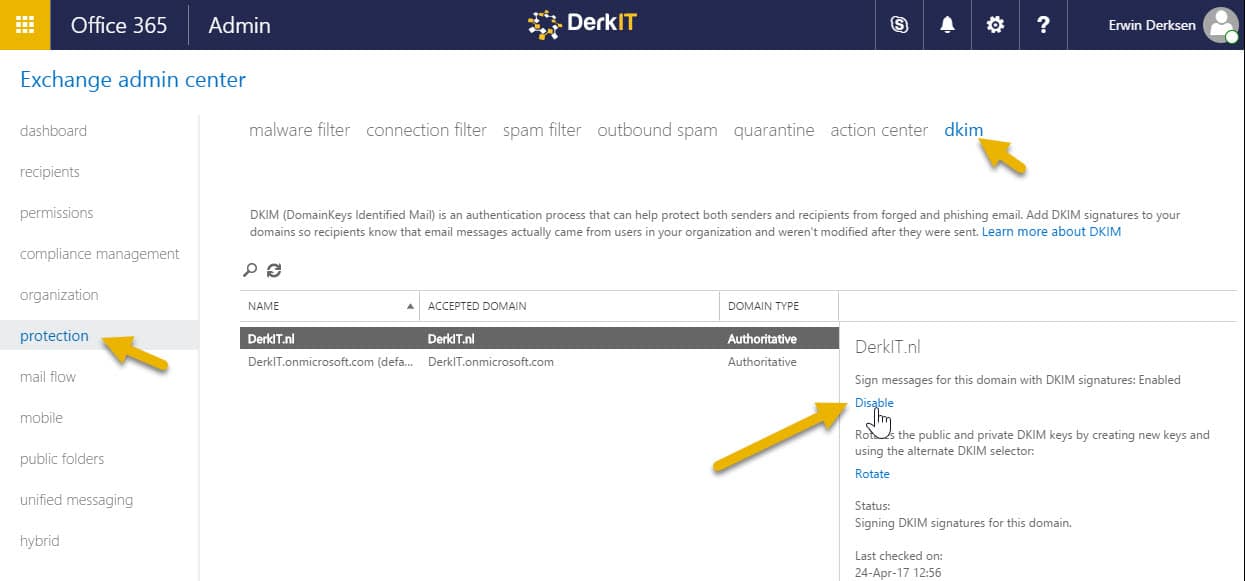1245x581 pixels.
Task: Open the malware filter tab
Action: (x=300, y=130)
